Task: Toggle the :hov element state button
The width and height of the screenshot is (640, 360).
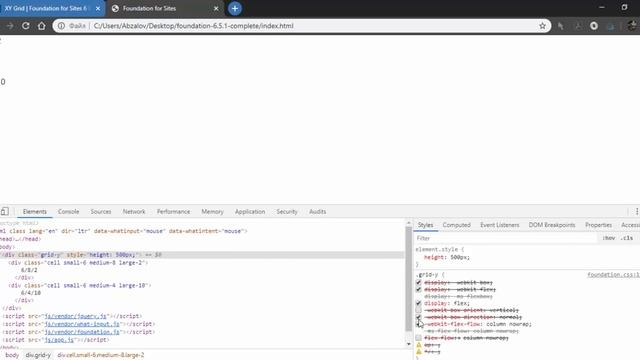Action: coord(609,238)
